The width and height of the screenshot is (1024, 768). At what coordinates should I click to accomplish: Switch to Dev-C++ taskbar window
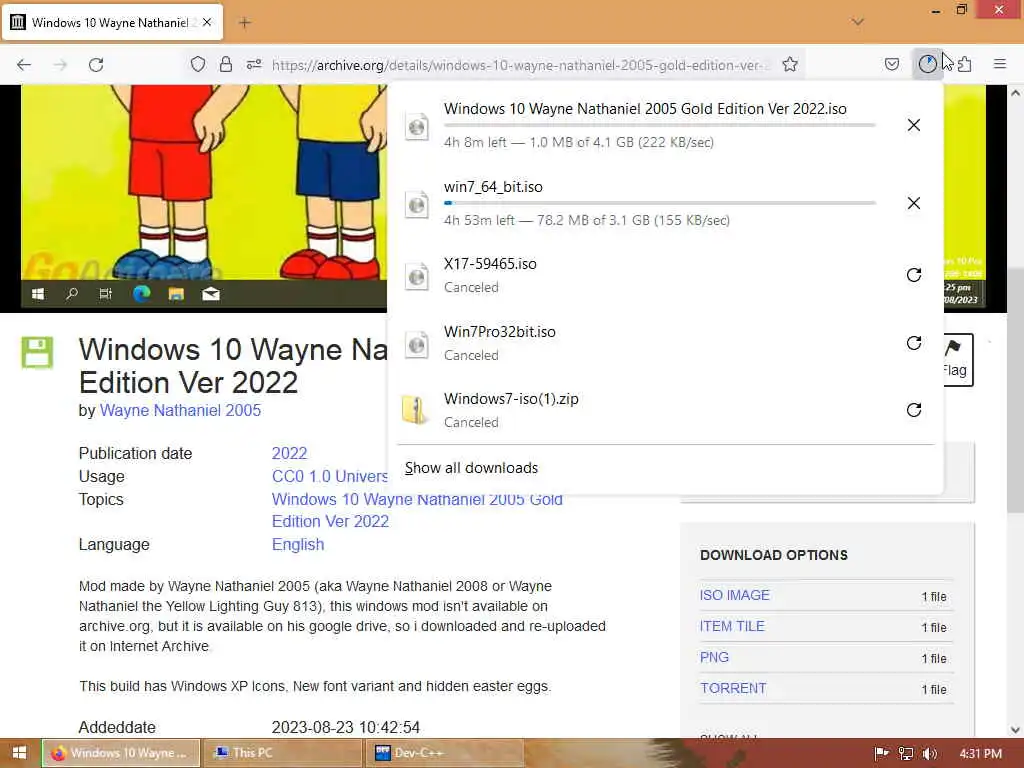445,752
